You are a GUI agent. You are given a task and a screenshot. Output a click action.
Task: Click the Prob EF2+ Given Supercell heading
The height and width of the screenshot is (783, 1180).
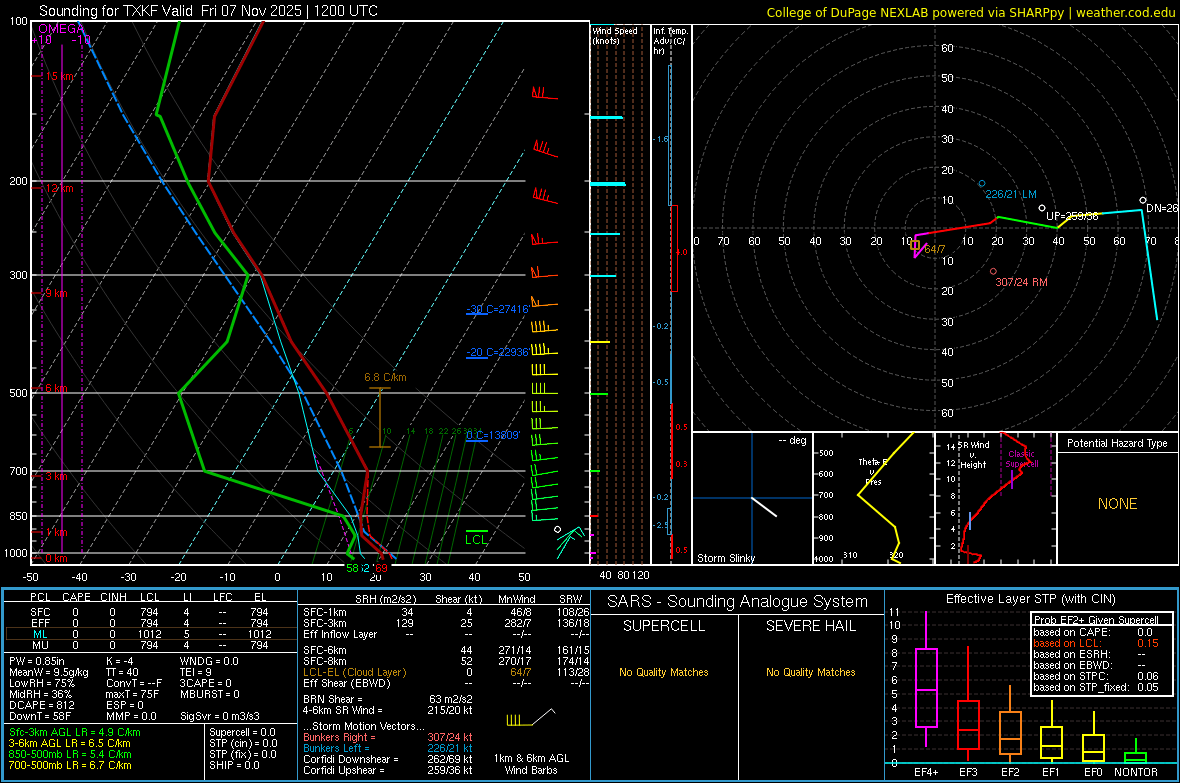[1096, 620]
